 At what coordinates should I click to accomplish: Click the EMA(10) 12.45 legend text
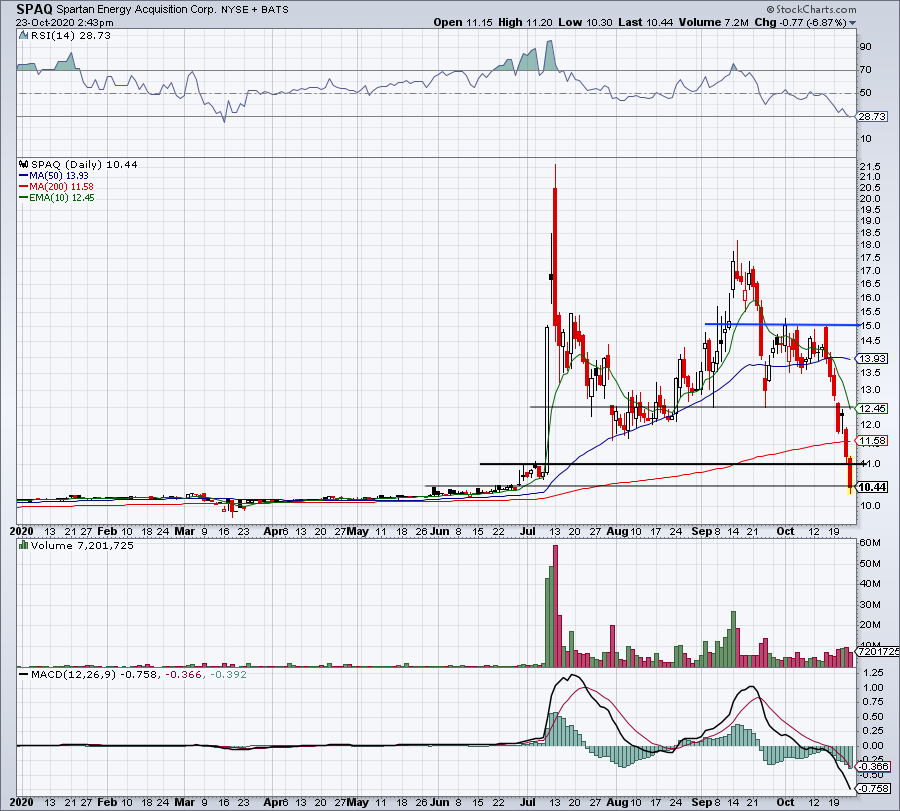click(x=61, y=197)
